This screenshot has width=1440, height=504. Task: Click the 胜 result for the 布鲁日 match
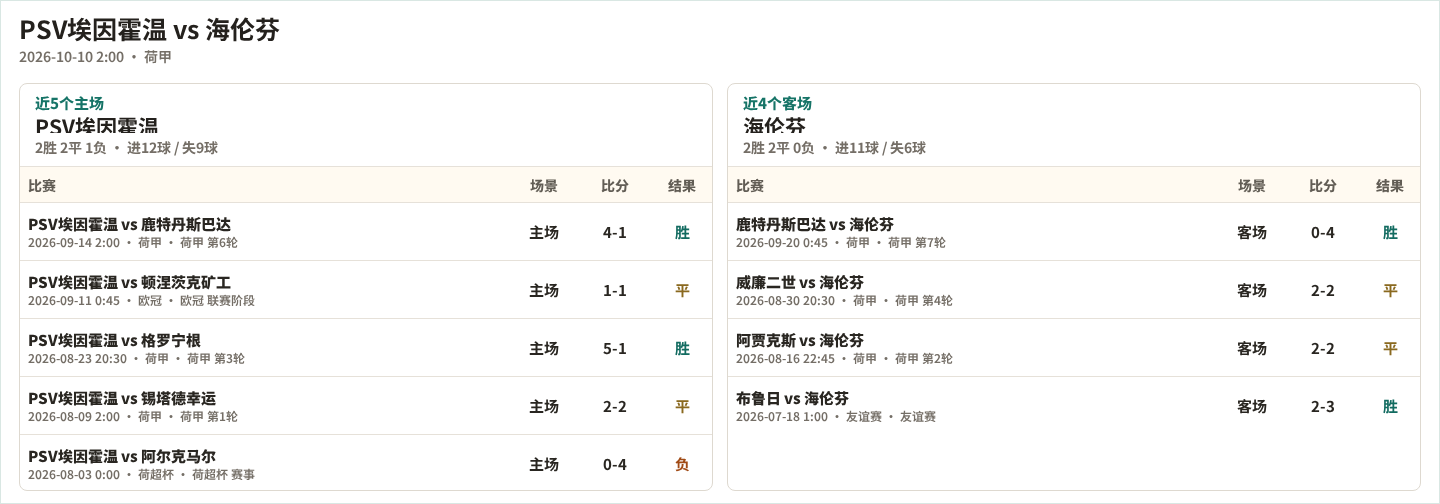click(x=1390, y=407)
